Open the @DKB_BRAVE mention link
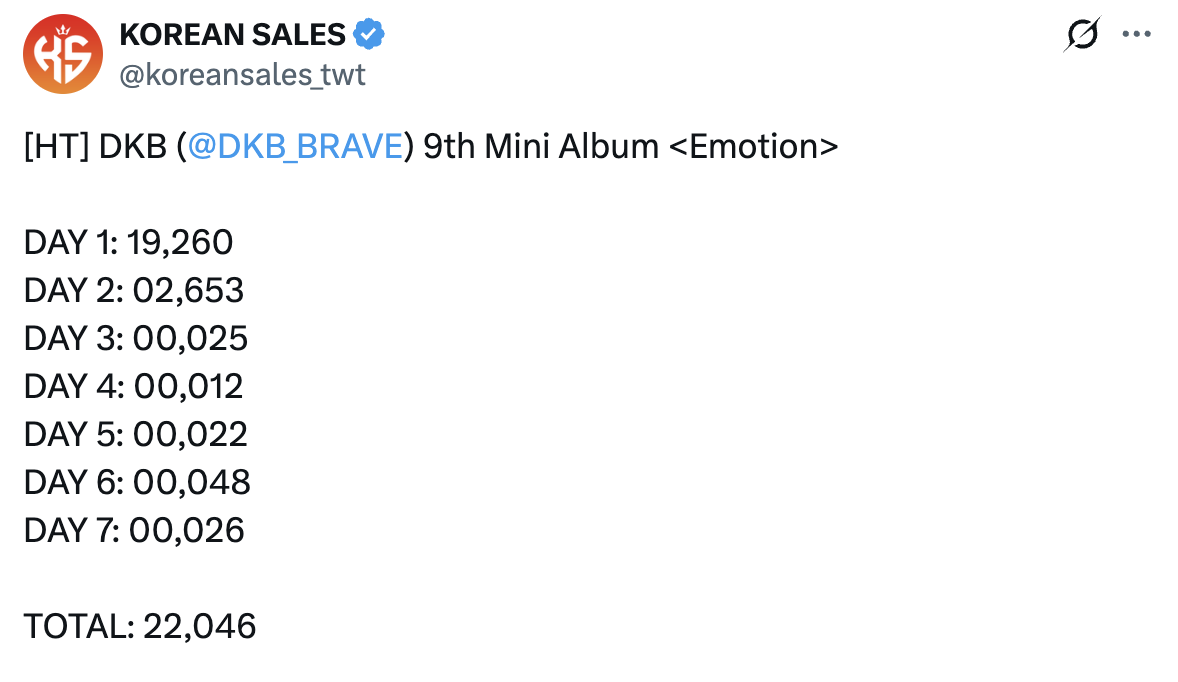 (294, 147)
